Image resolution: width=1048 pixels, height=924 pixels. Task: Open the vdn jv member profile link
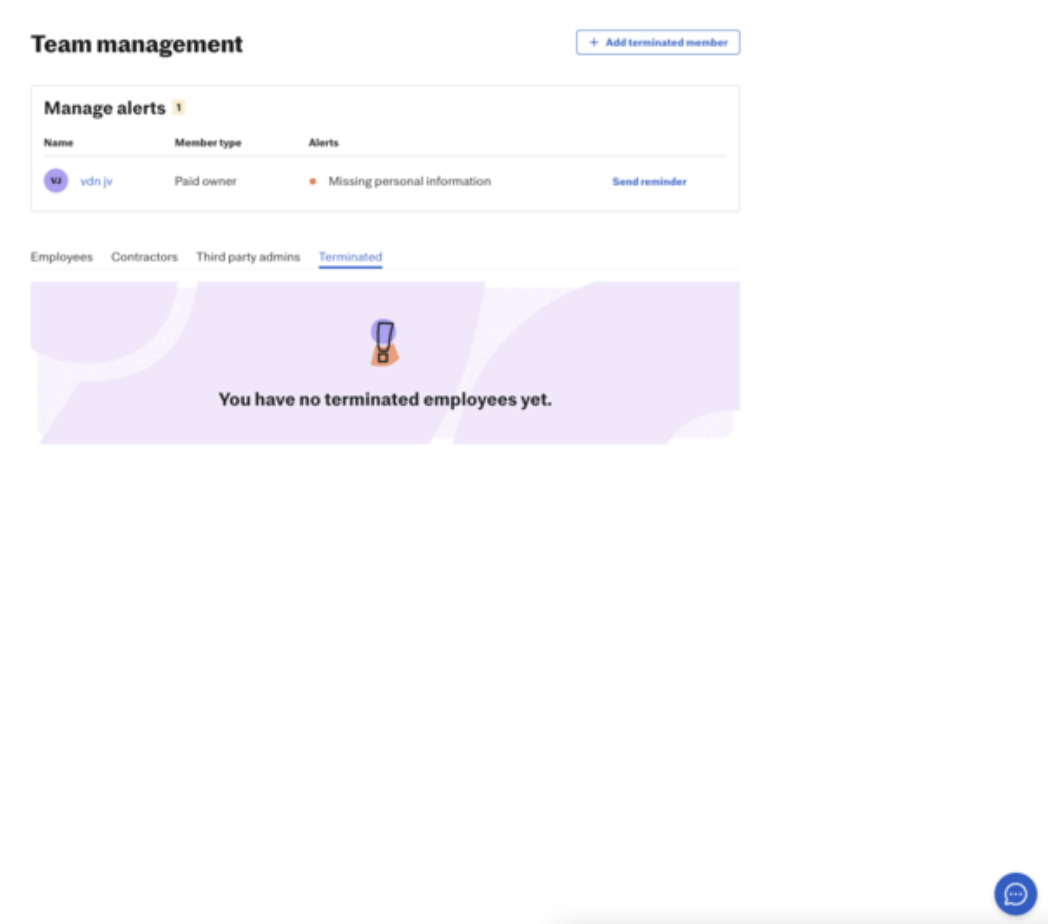point(96,182)
